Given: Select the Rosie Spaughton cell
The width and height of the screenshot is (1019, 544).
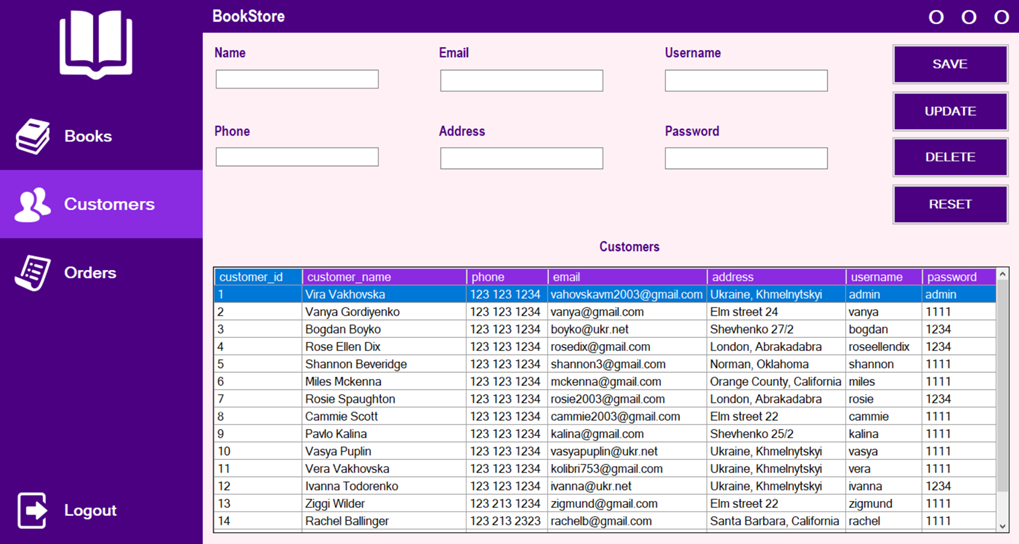Looking at the screenshot, I should tap(384, 399).
